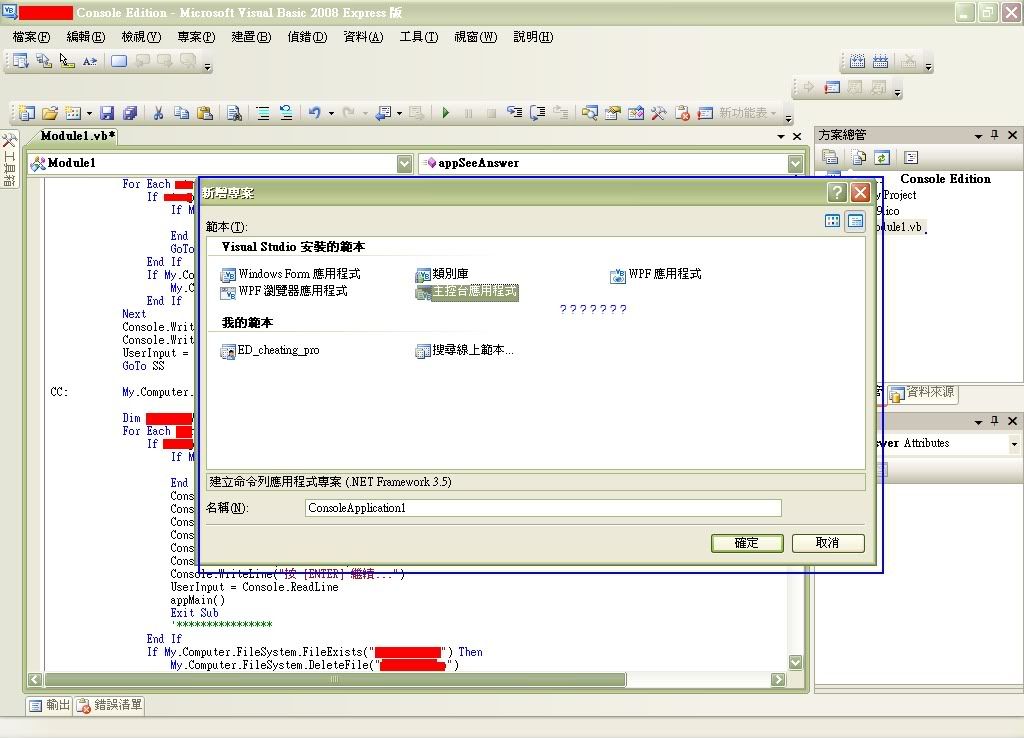
Task: Click the View Code icon in Solution Explorer
Action: tap(911, 157)
